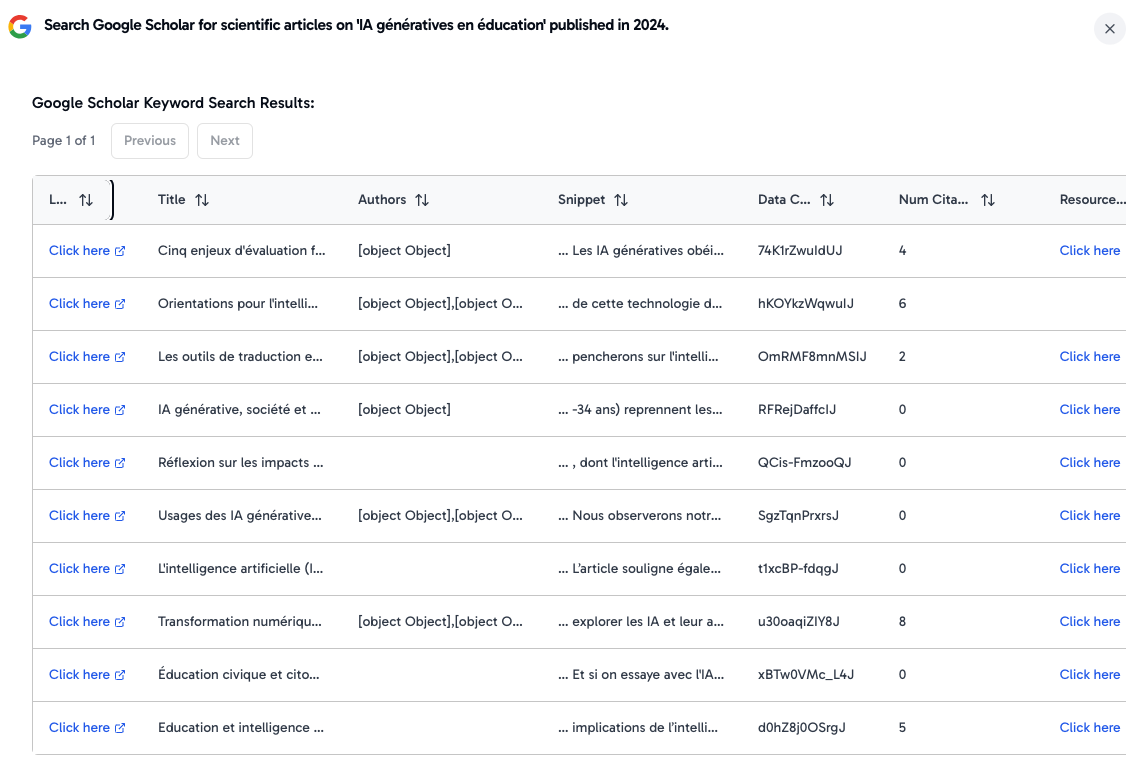This screenshot has height=774, width=1133.
Task: Click the Éducation civique title cell
Action: pos(240,675)
